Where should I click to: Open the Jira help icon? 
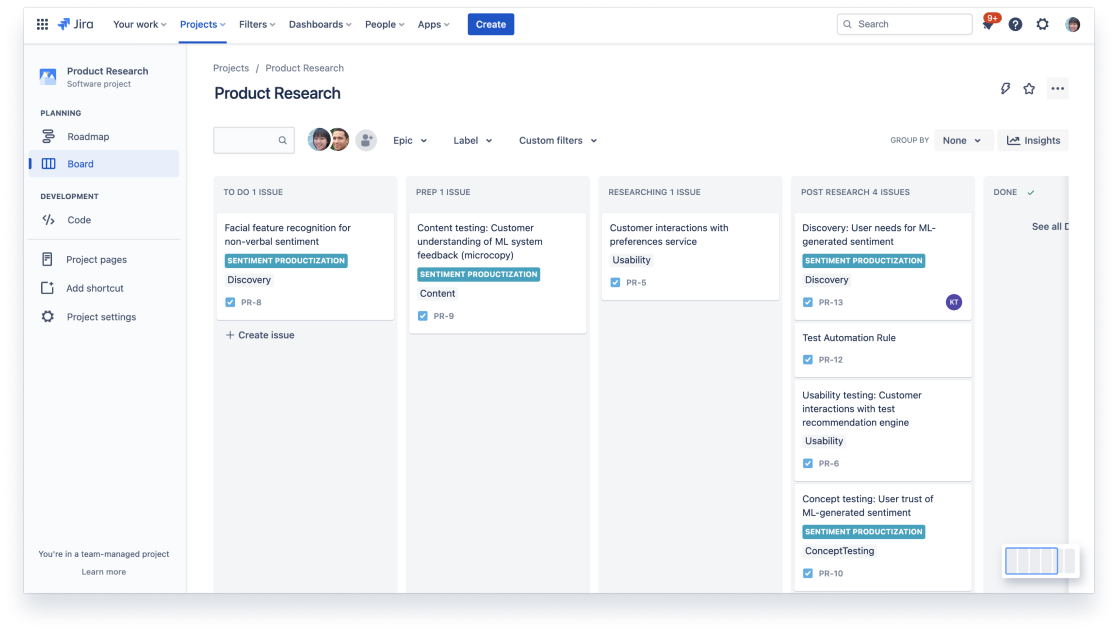point(1015,24)
